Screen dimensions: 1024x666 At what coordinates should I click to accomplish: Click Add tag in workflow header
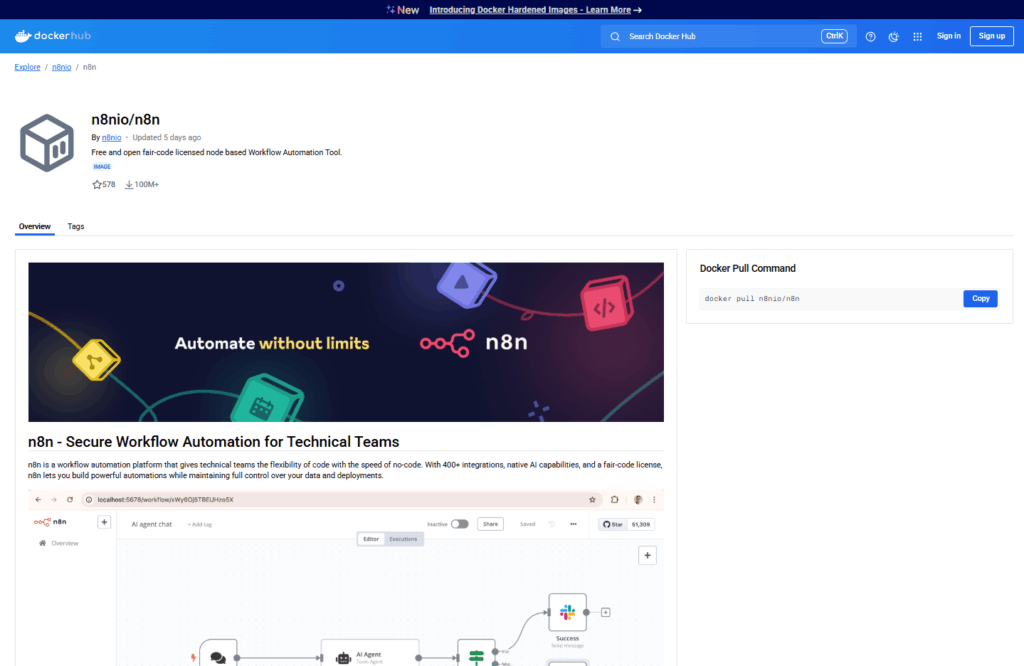200,524
